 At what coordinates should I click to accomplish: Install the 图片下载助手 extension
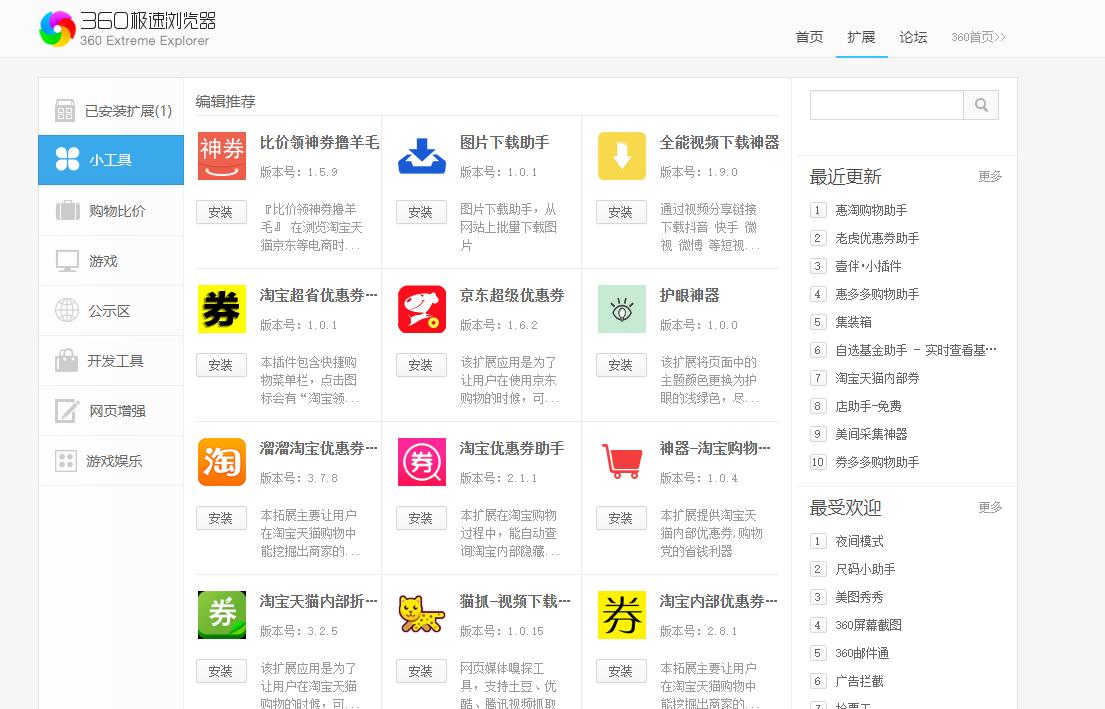tap(421, 212)
